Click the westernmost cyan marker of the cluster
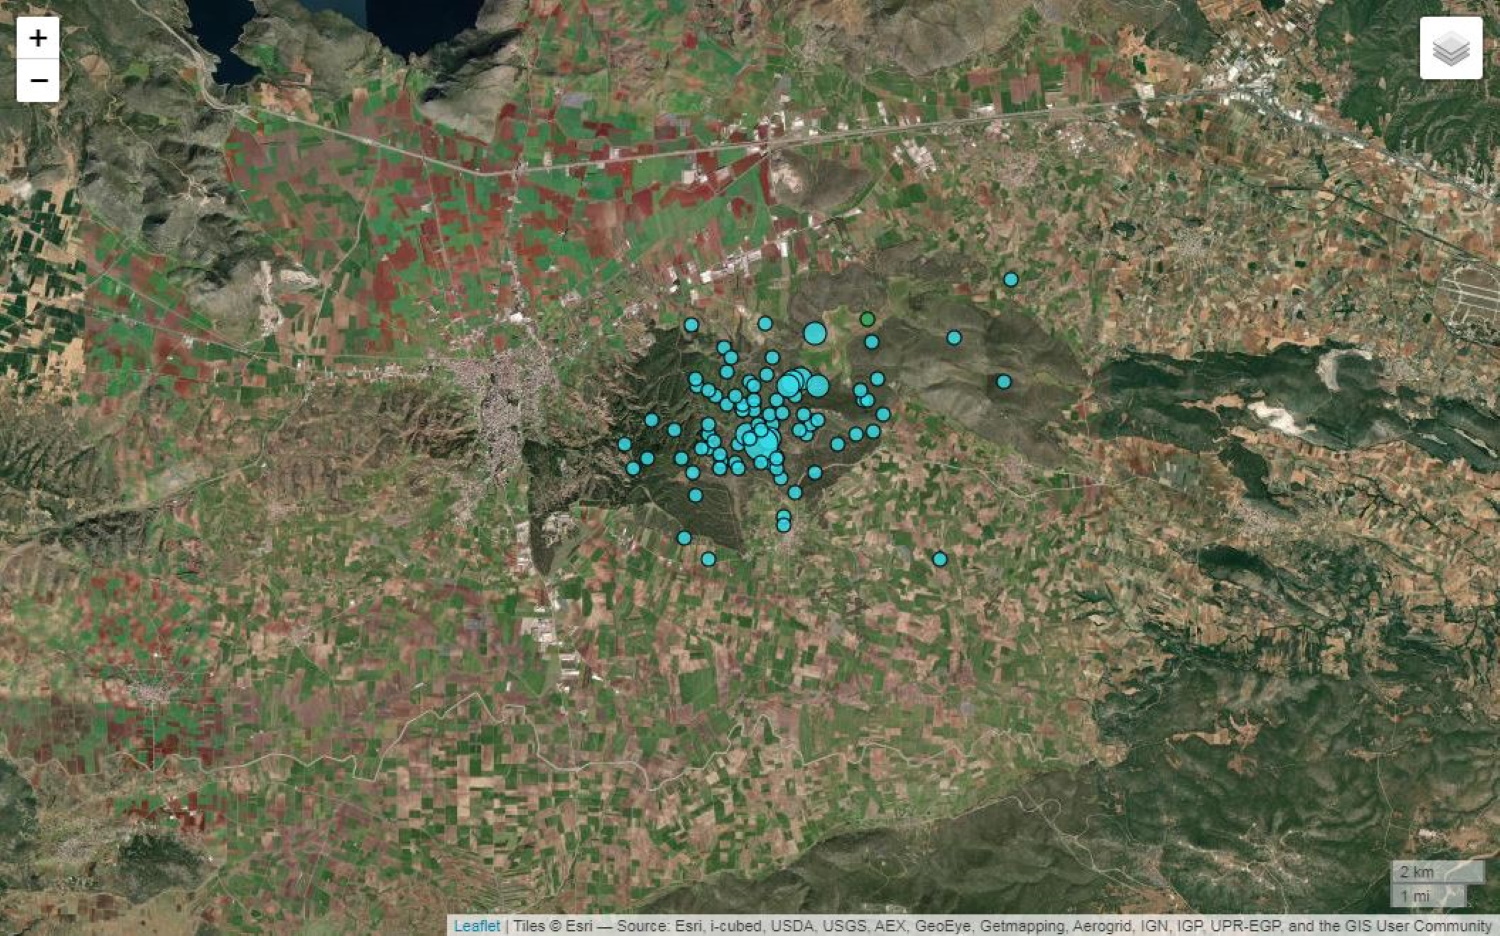This screenshot has height=936, width=1500. [x=624, y=444]
